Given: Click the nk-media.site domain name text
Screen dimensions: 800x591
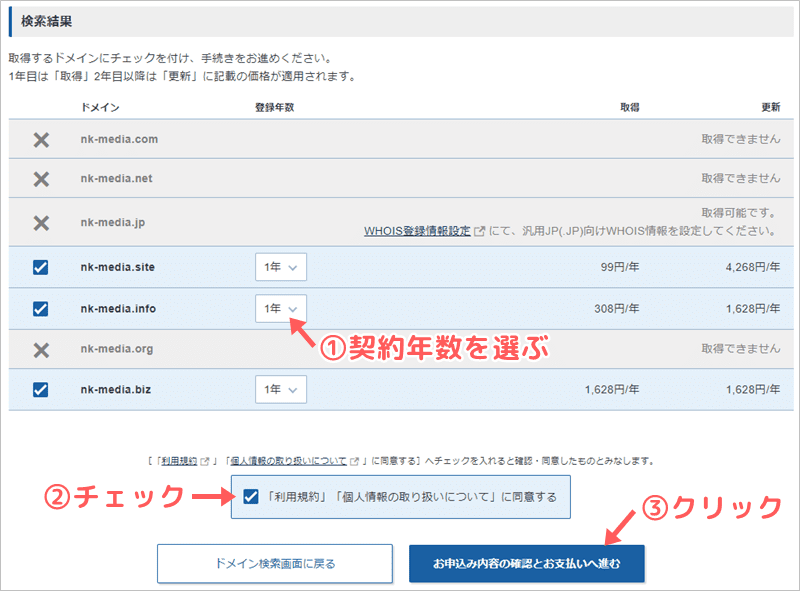Looking at the screenshot, I should [x=118, y=268].
